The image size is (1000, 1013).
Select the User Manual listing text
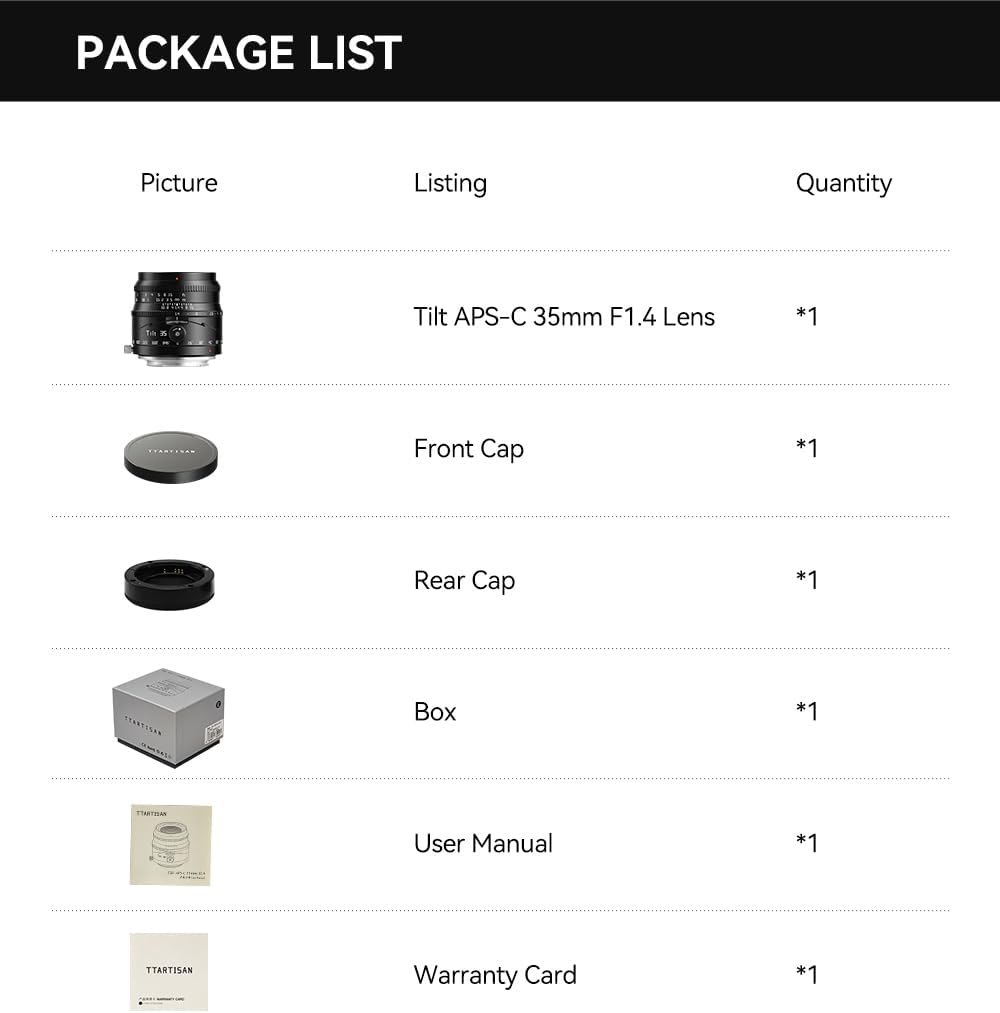tap(483, 843)
